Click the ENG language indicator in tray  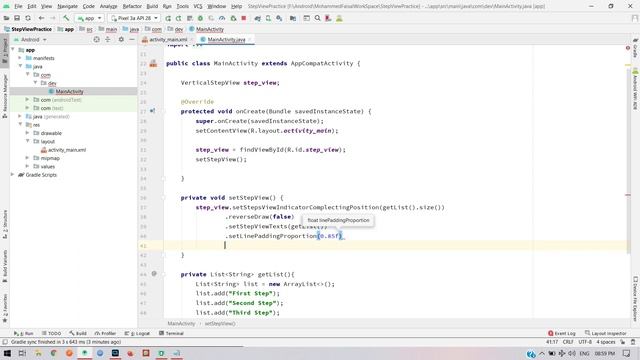point(584,353)
